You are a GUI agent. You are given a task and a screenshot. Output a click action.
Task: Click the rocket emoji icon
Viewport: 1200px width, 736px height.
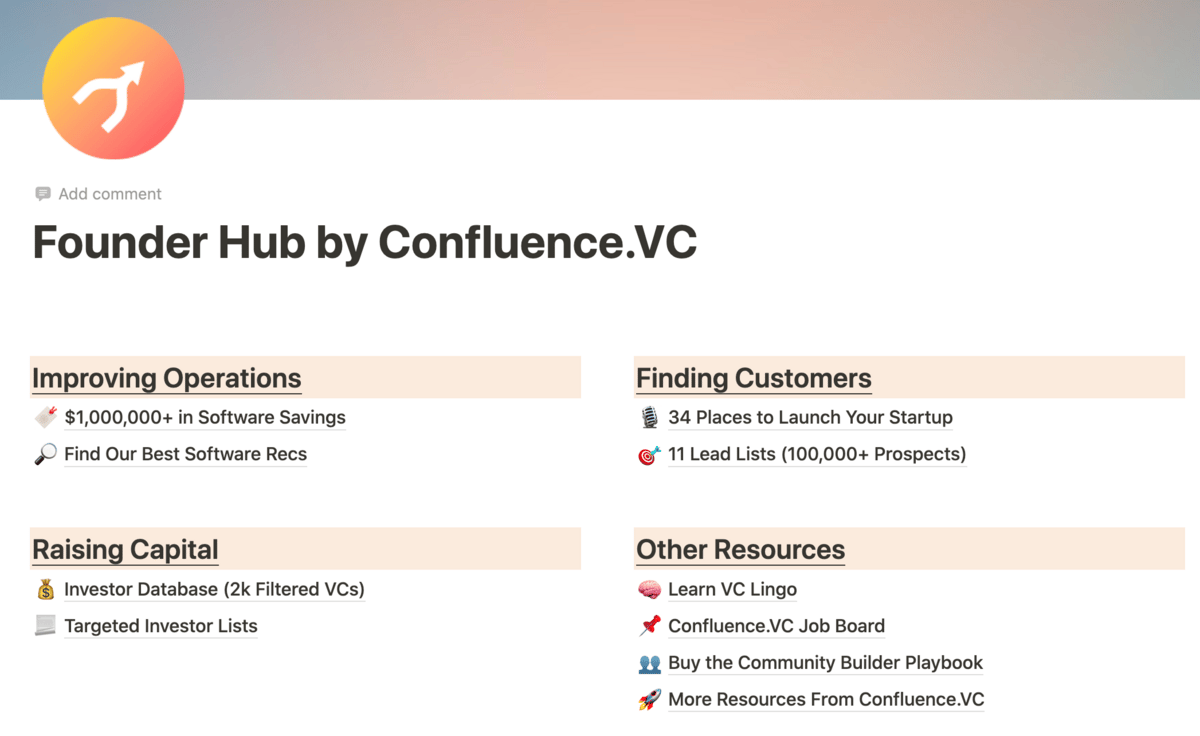click(x=649, y=700)
